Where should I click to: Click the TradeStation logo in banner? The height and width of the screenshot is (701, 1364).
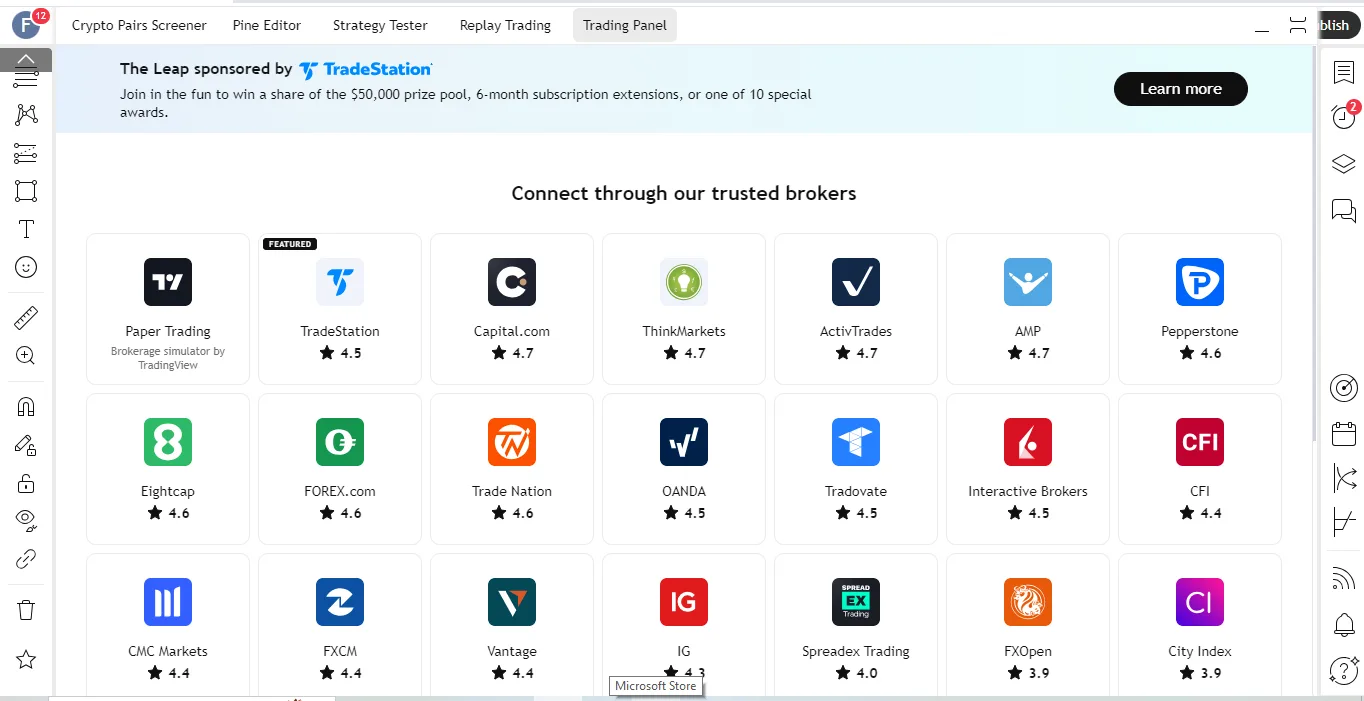pos(366,69)
